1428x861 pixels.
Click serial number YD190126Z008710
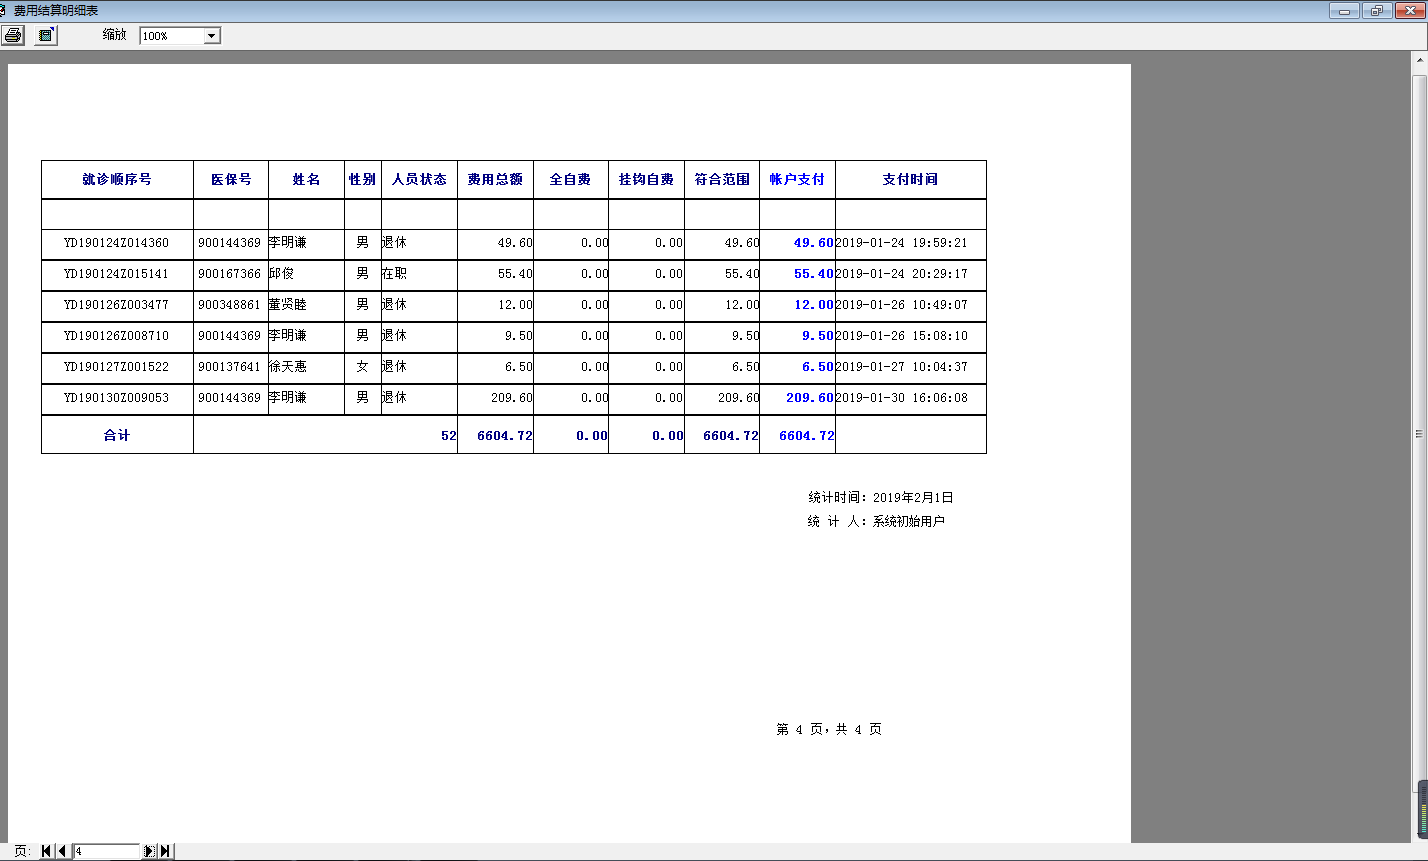click(x=116, y=336)
